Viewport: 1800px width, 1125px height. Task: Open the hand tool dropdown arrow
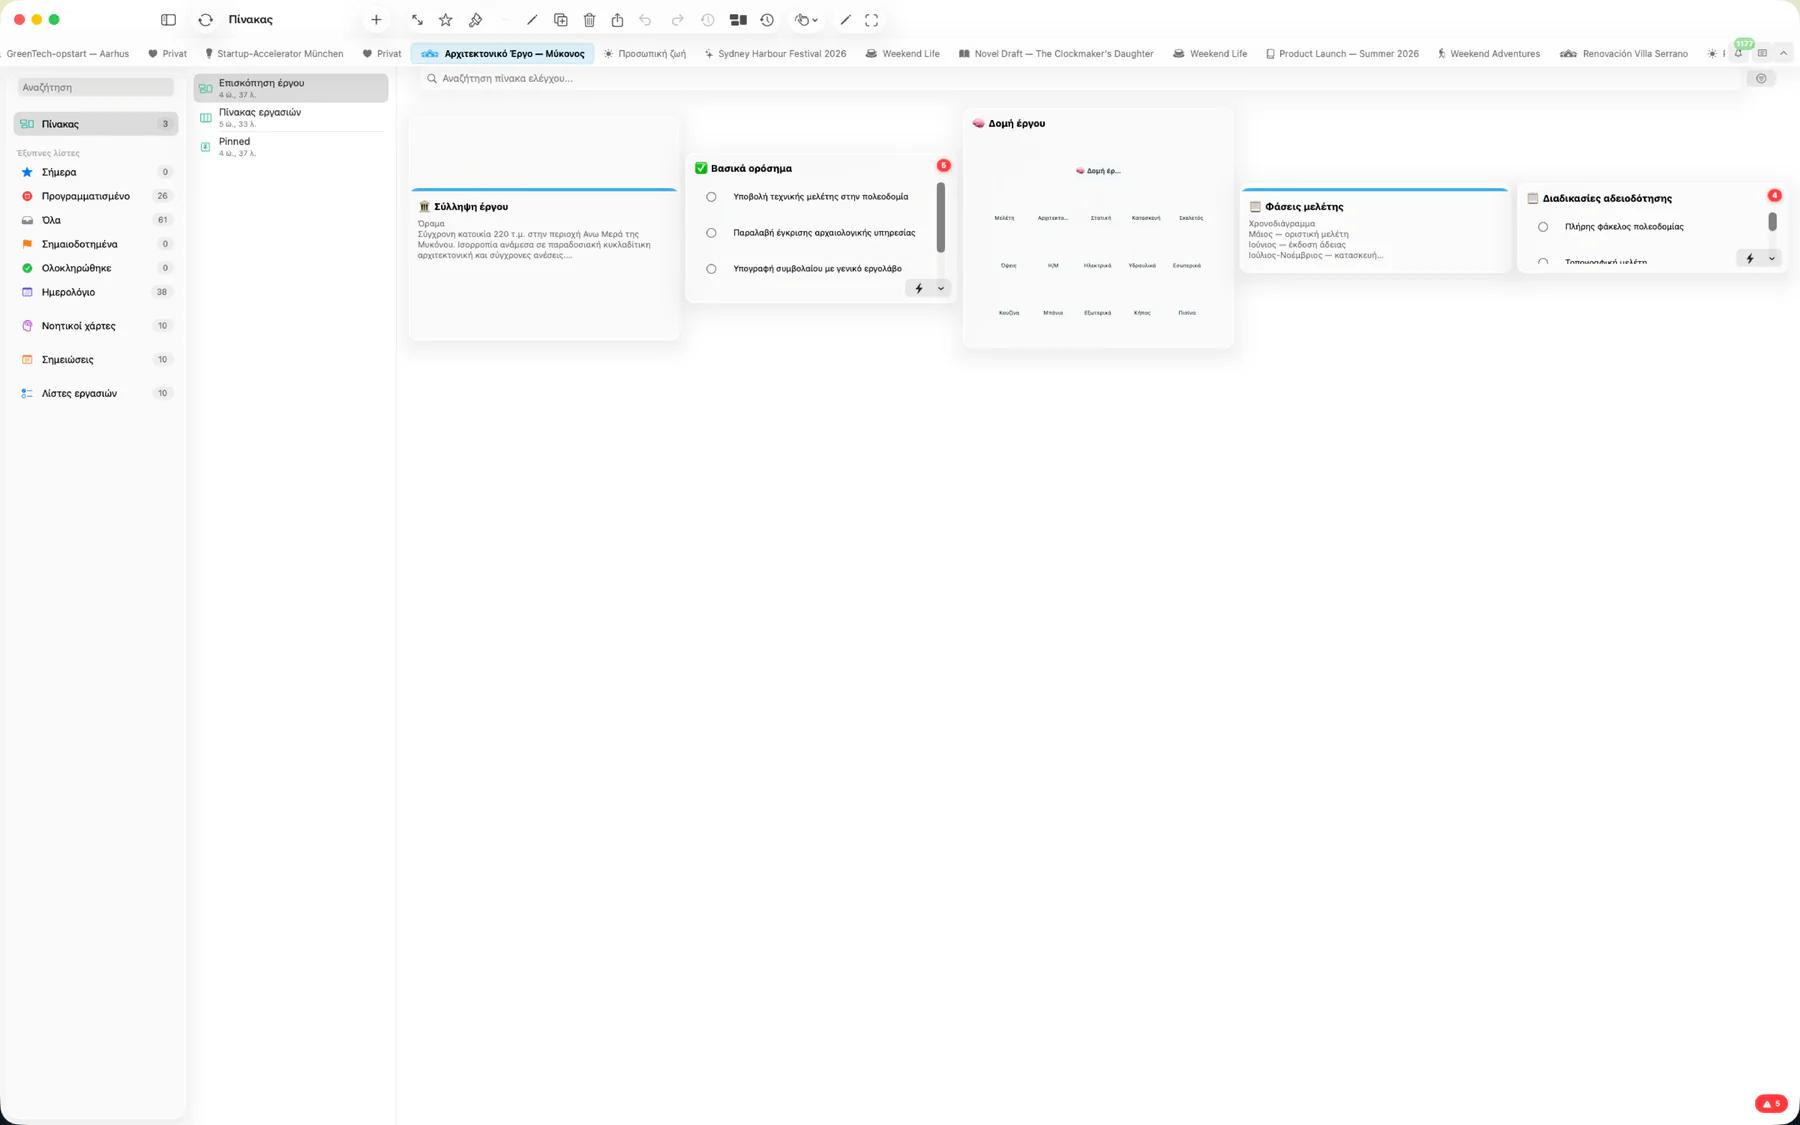pos(815,20)
